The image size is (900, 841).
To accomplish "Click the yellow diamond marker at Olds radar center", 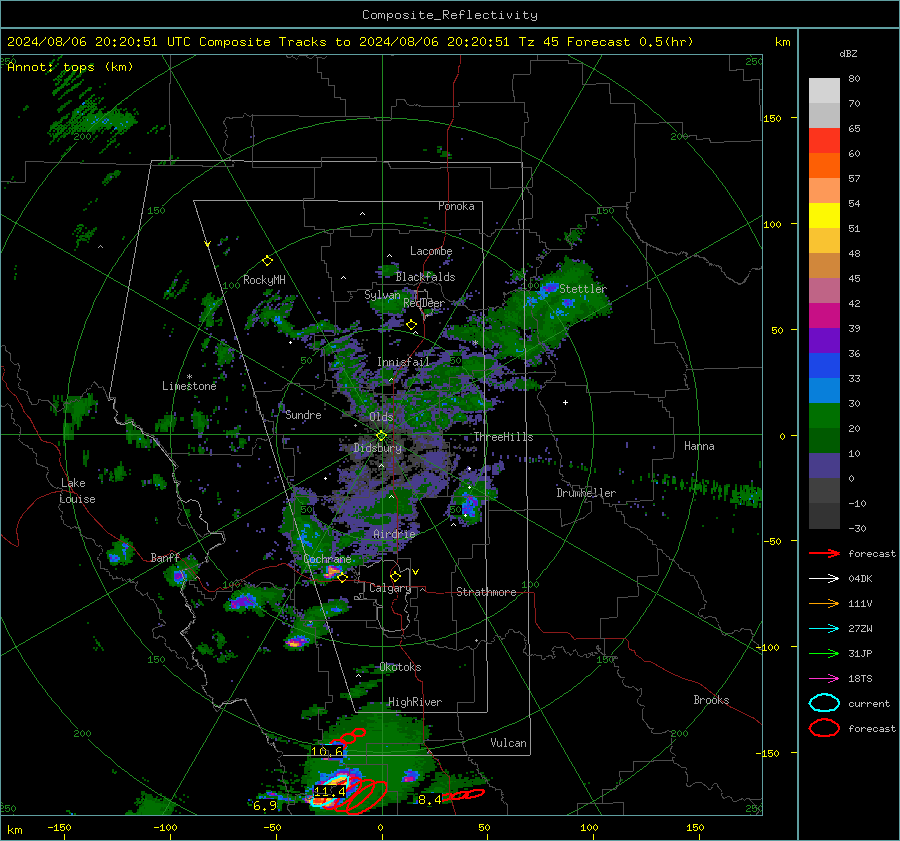I will coord(381,435).
